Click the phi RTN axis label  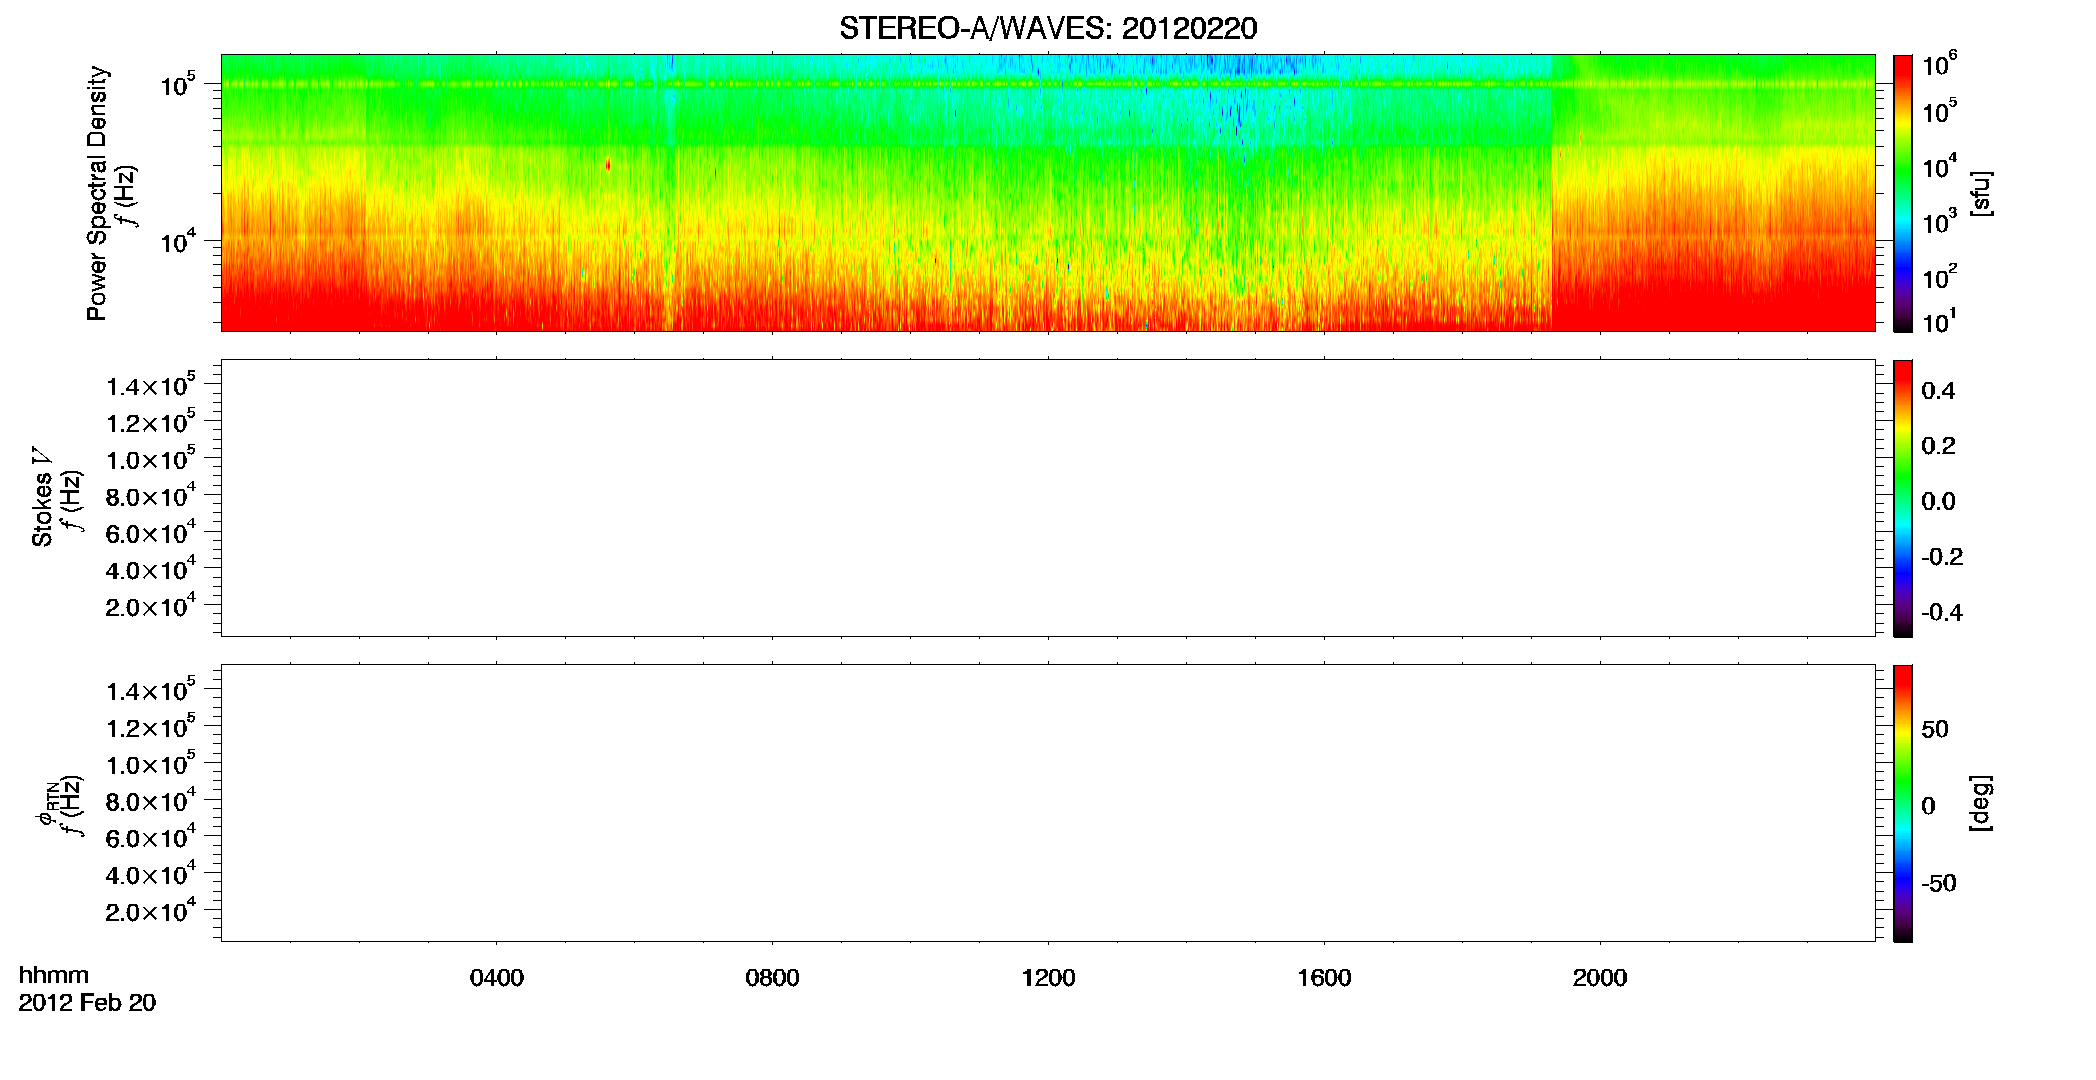[x=47, y=803]
